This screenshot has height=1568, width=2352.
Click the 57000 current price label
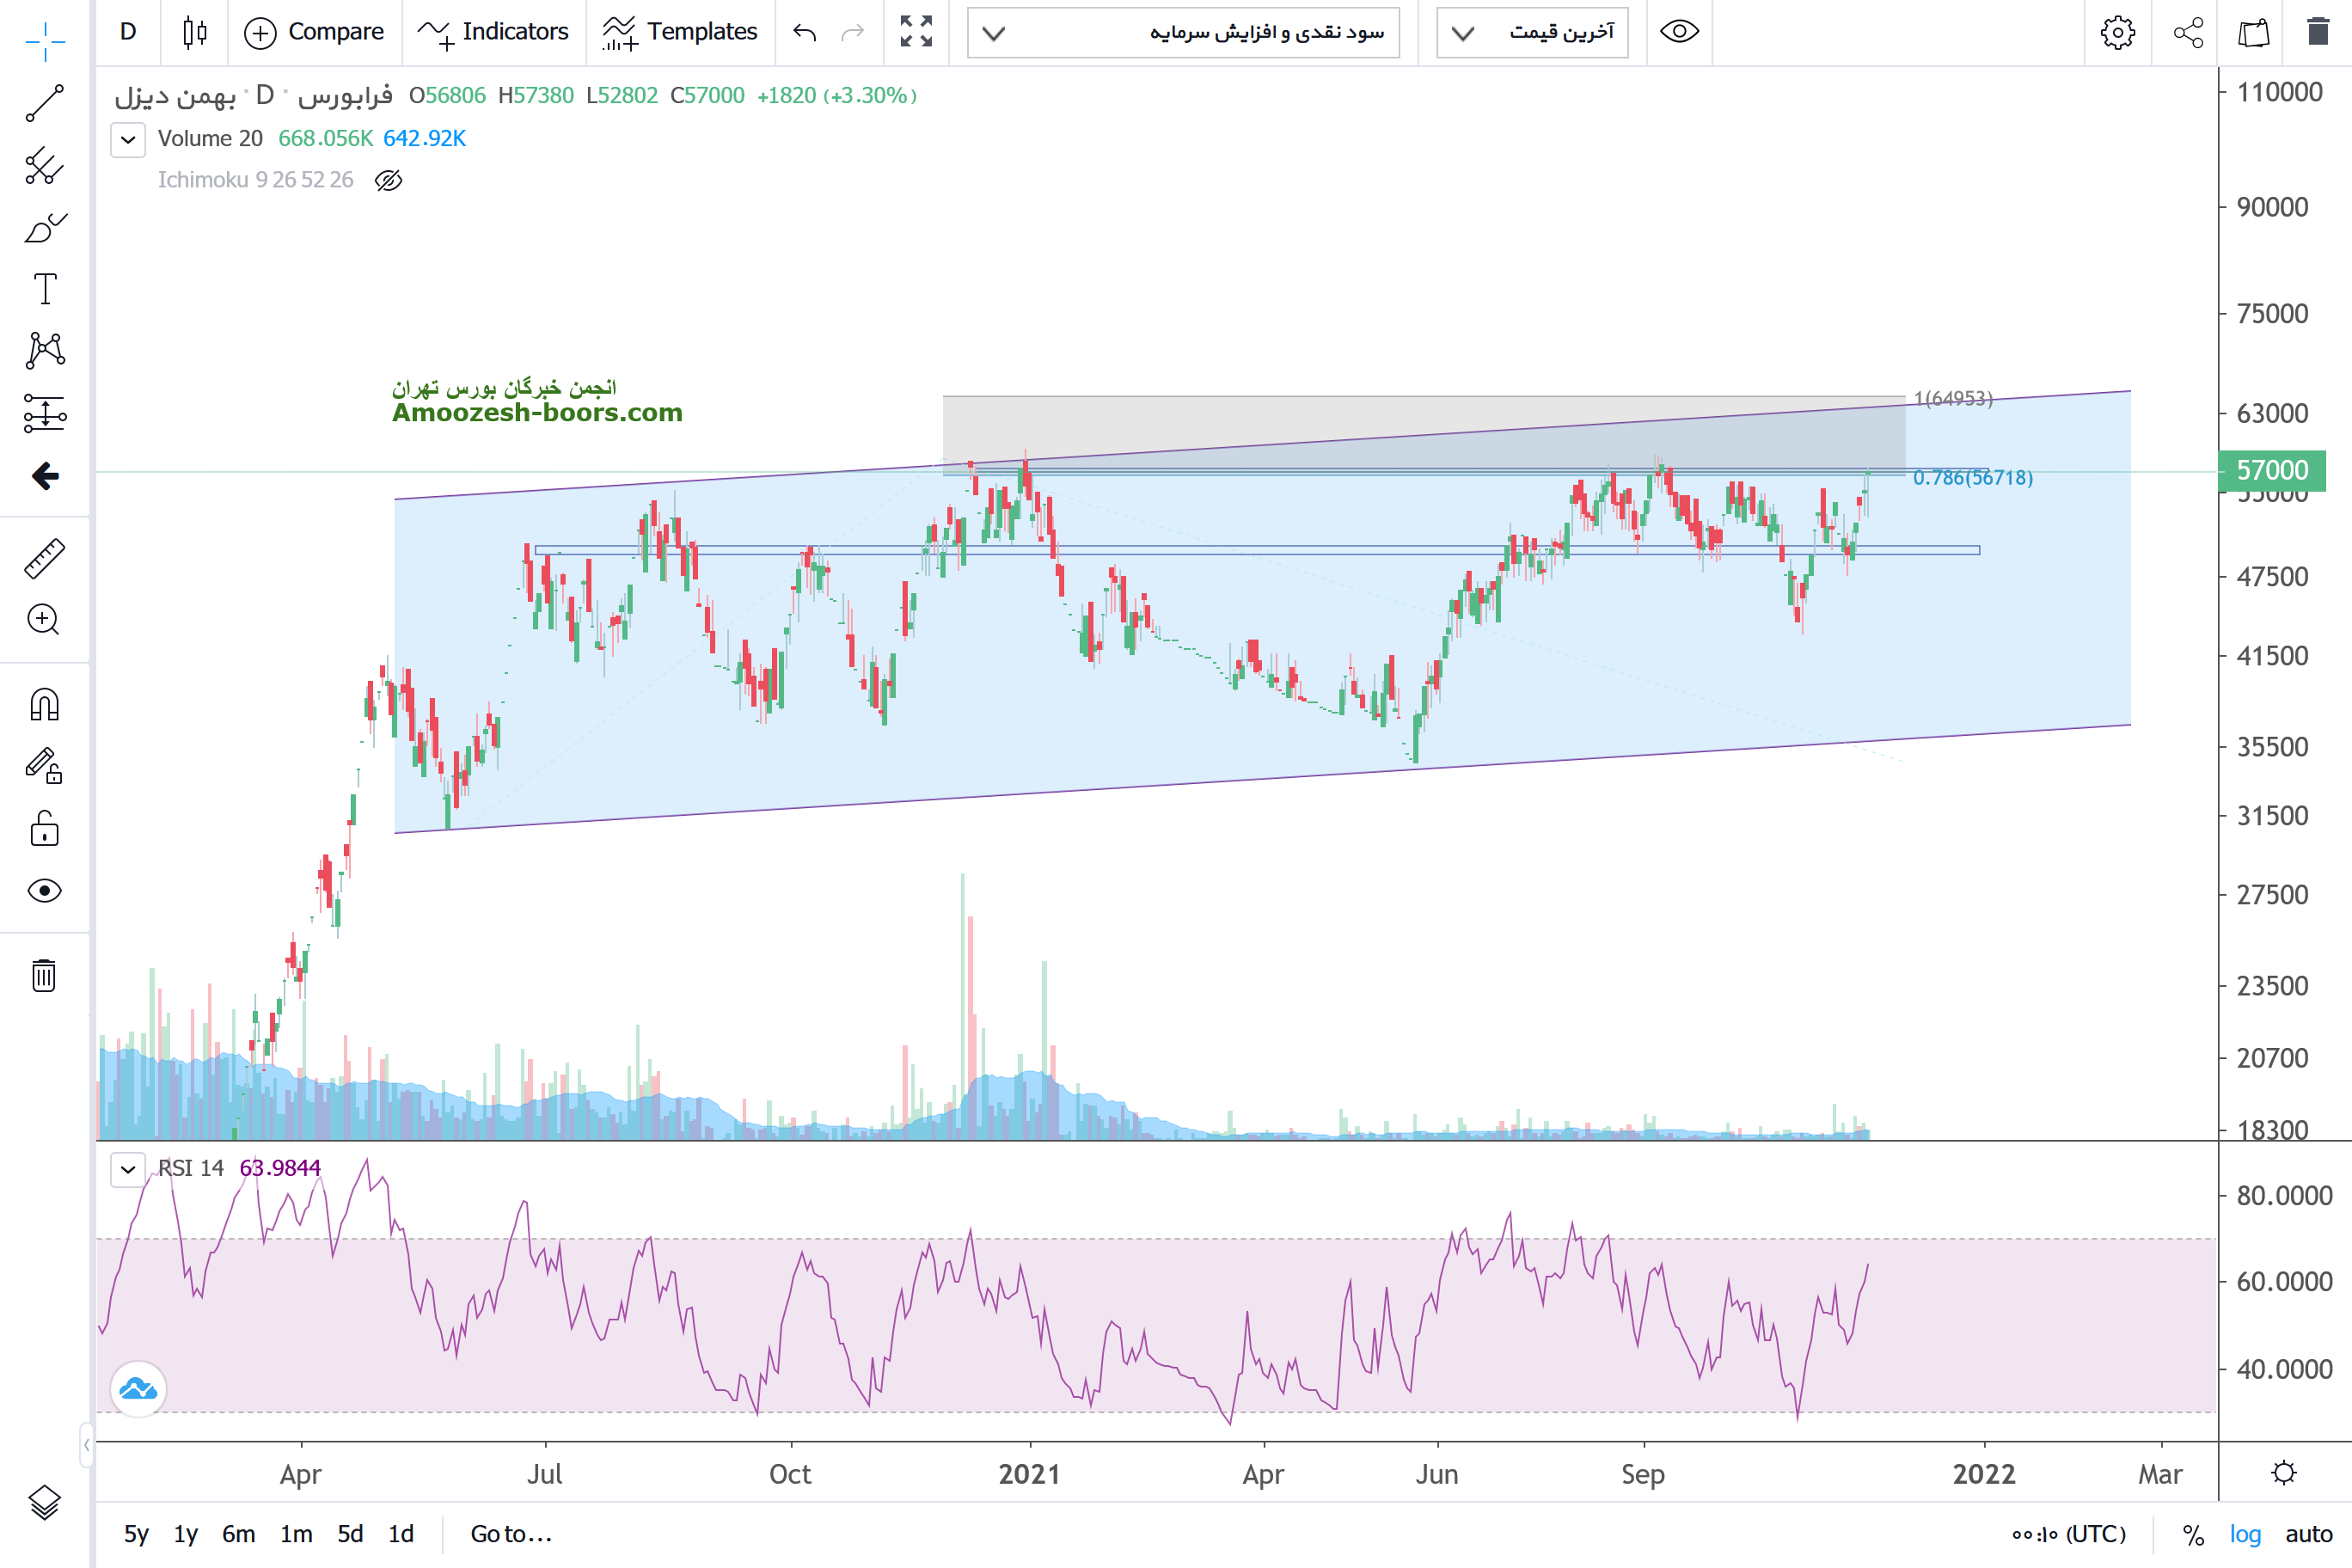(2269, 470)
